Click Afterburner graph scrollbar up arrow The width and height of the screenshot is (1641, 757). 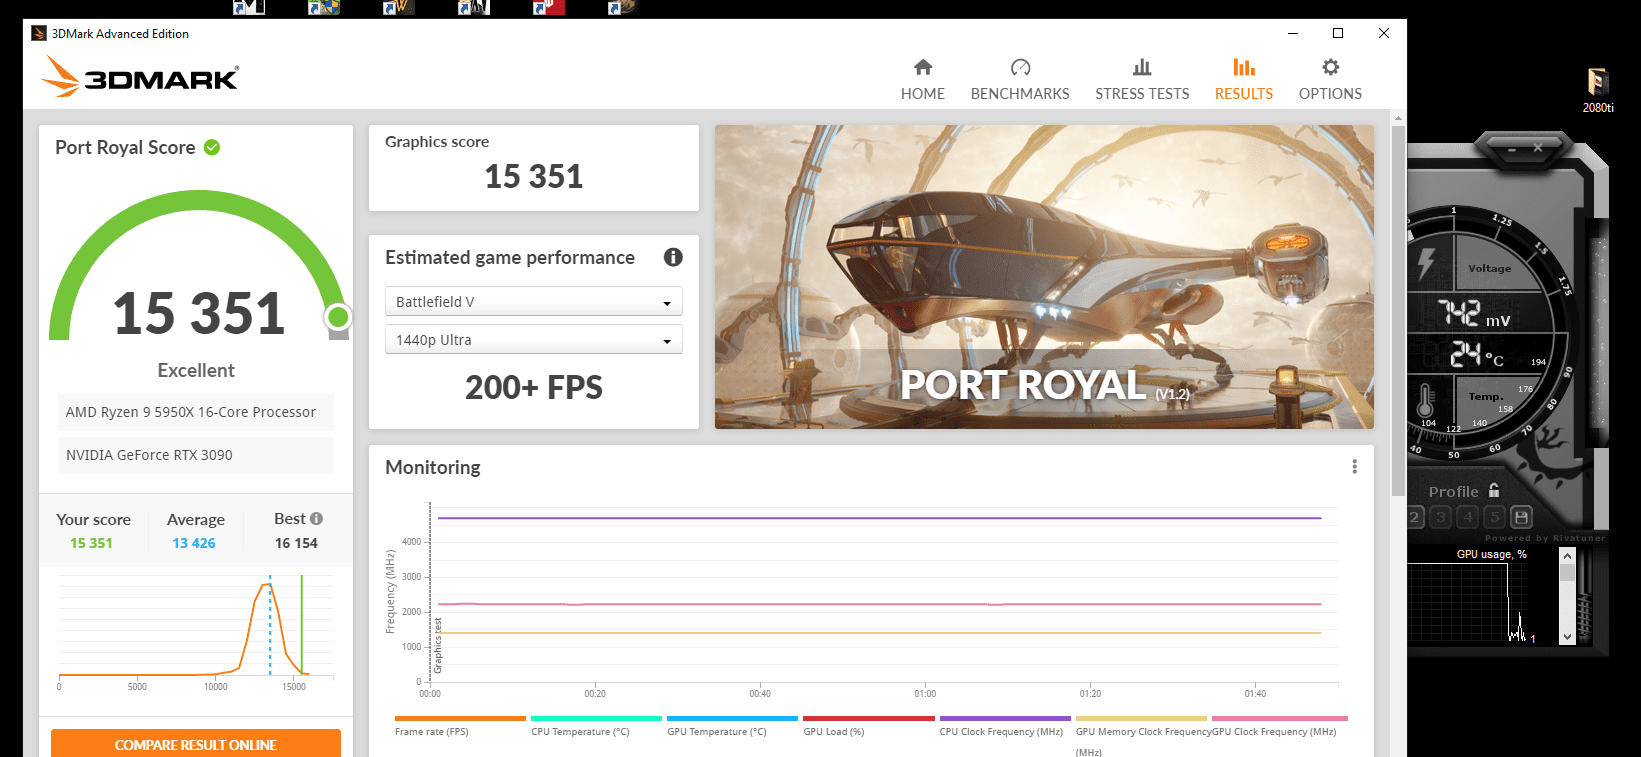(1567, 555)
